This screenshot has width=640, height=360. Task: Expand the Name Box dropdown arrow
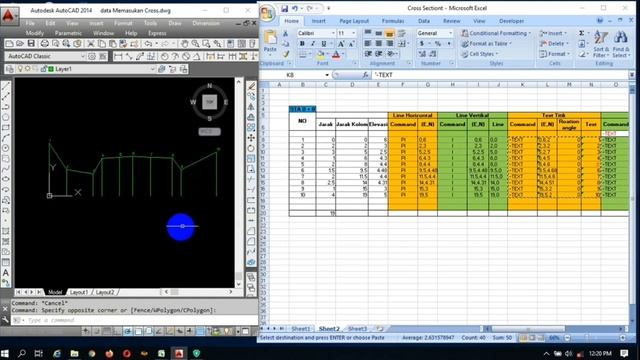click(327, 75)
